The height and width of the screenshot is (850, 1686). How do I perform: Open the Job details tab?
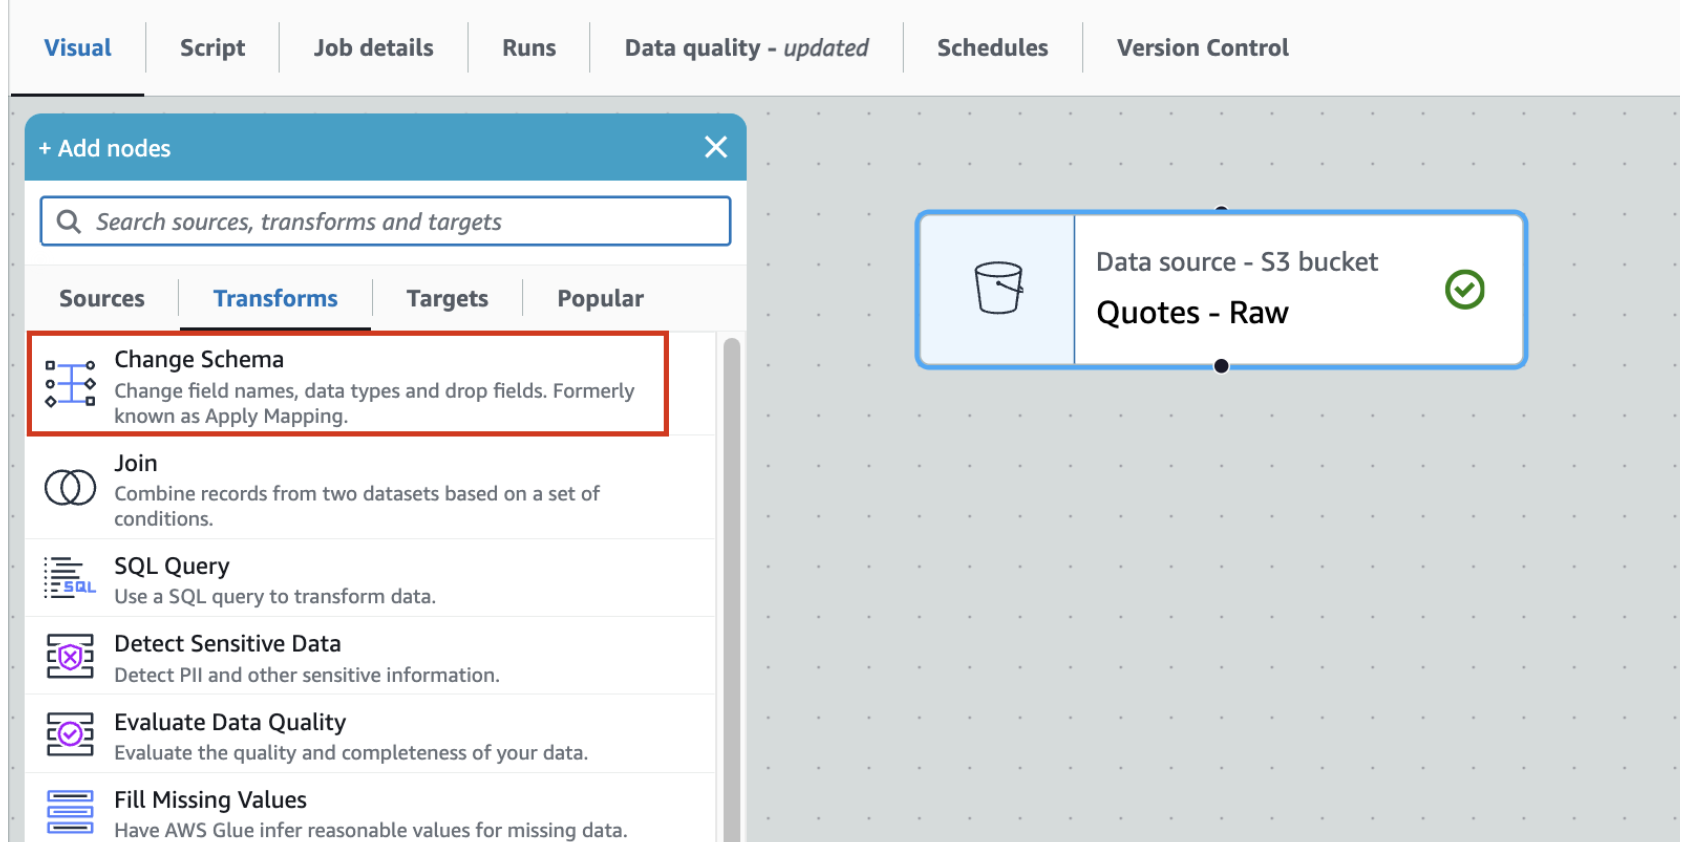373,48
